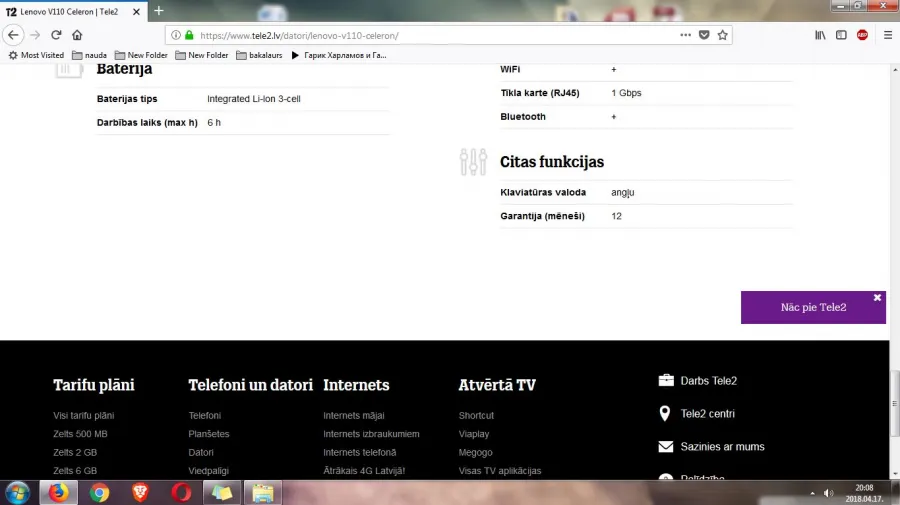Bookmark this page with the star
Screen dimensions: 900x505
coord(723,35)
